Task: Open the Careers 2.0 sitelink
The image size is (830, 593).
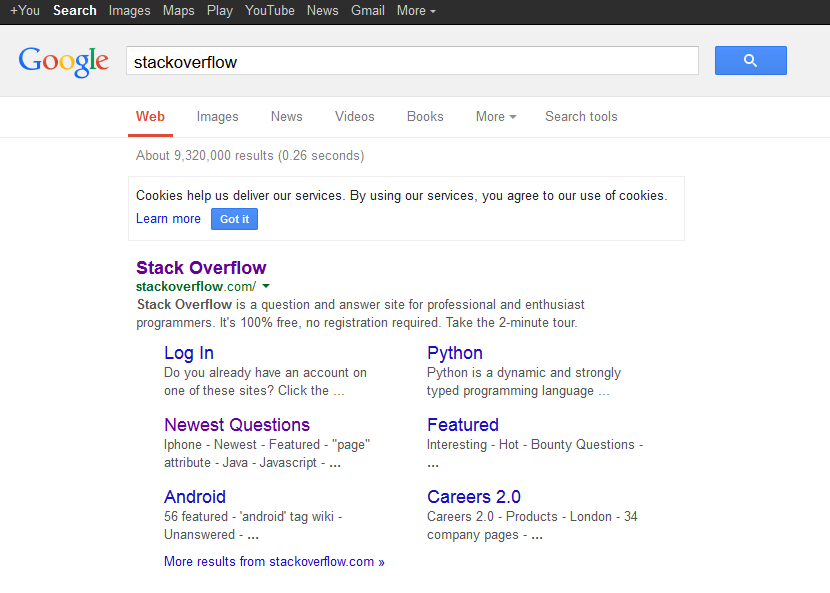Action: [474, 497]
